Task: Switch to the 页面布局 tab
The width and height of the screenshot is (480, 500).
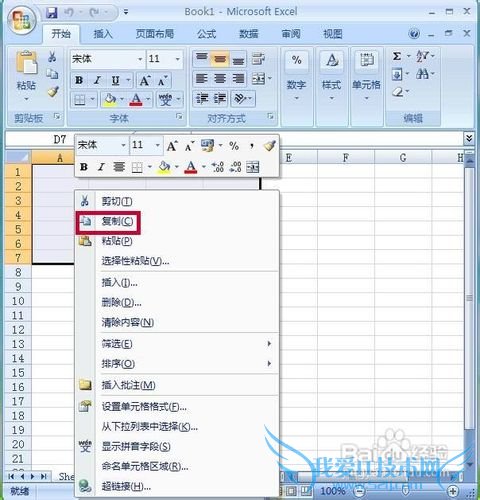Action: point(155,34)
